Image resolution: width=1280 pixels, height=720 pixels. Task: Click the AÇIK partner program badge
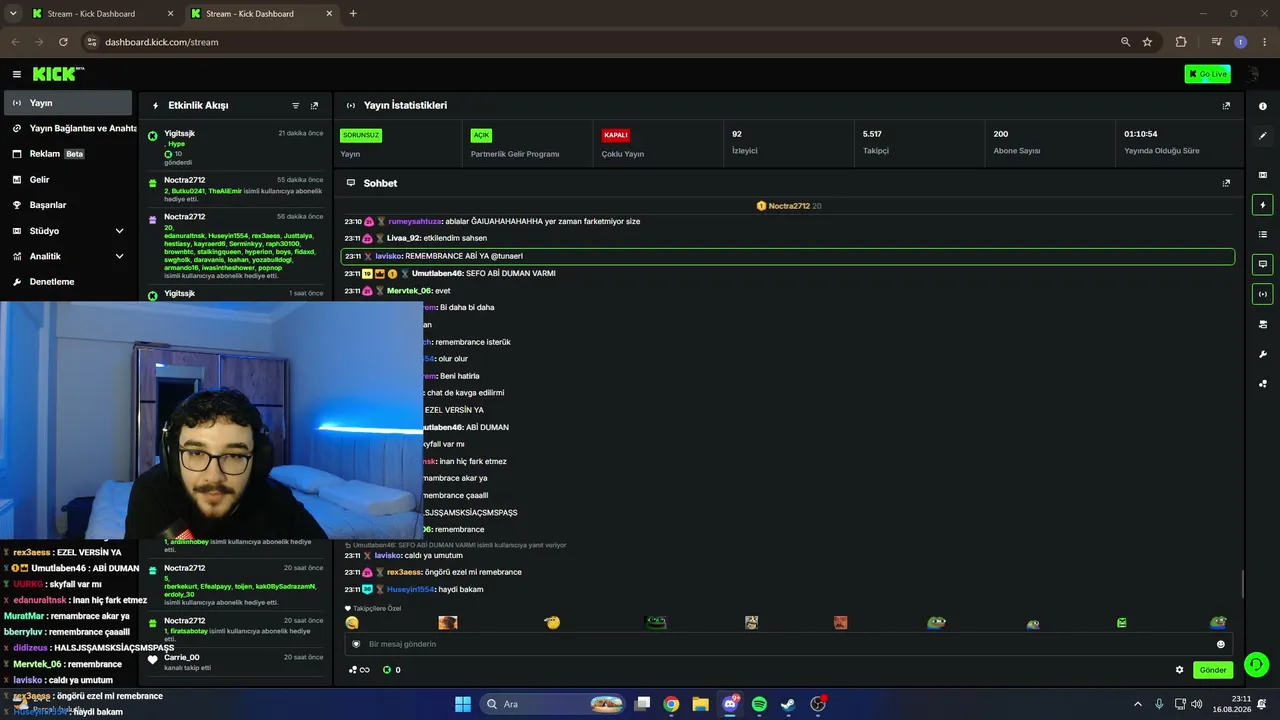pos(481,135)
